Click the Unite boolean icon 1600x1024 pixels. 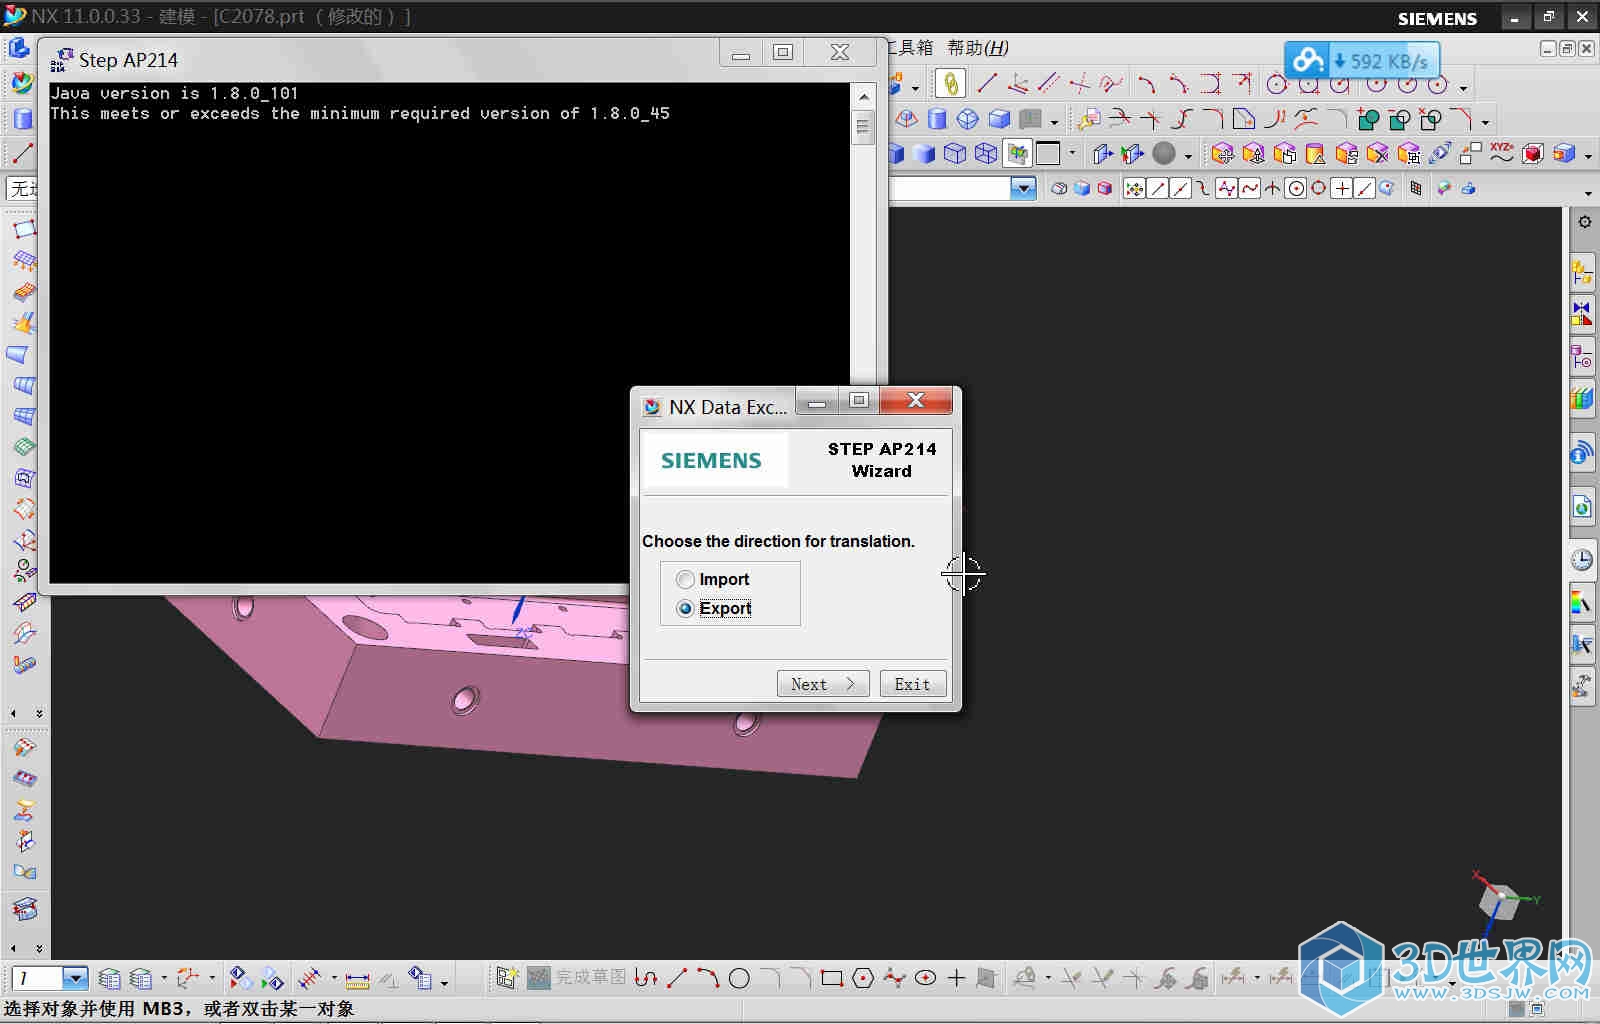pyautogui.click(x=1368, y=120)
